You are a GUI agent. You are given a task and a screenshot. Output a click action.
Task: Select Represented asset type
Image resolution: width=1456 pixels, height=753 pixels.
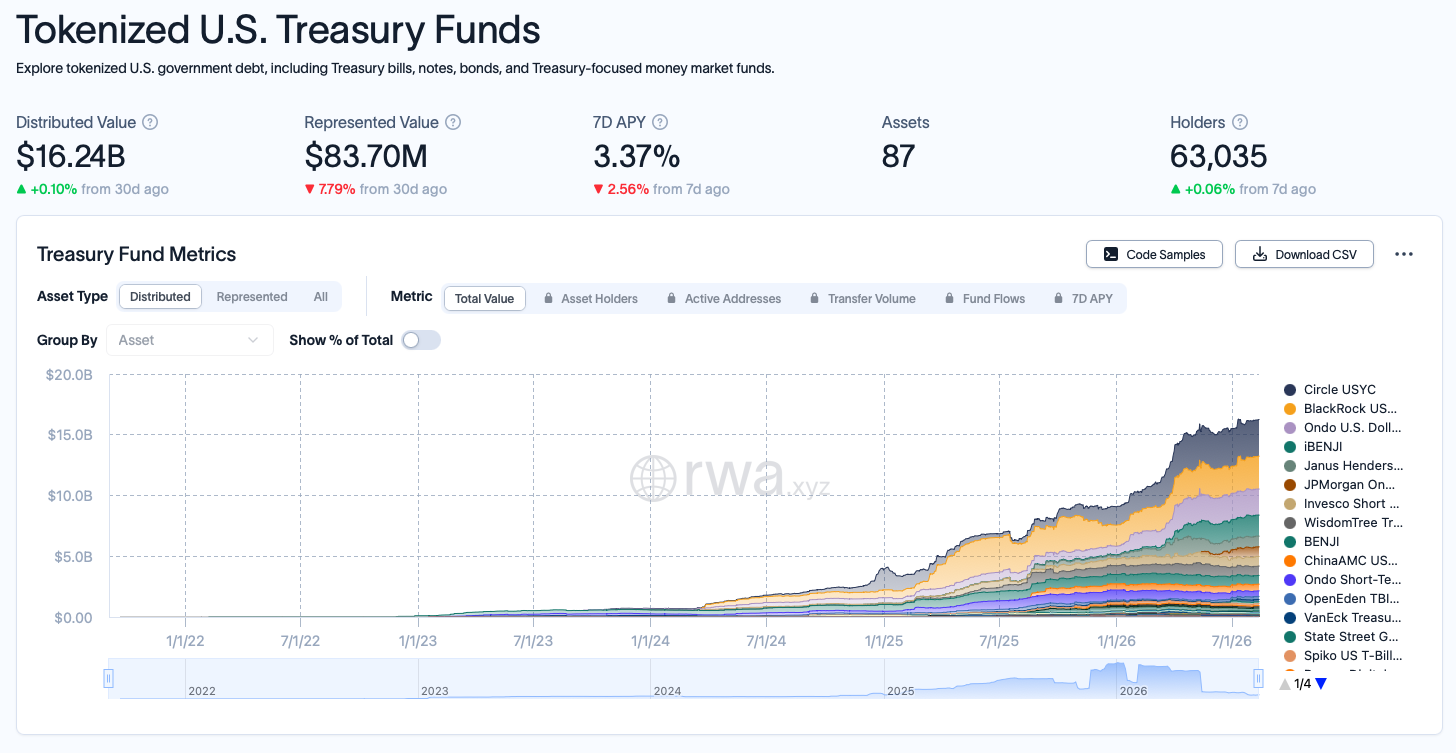tap(252, 297)
